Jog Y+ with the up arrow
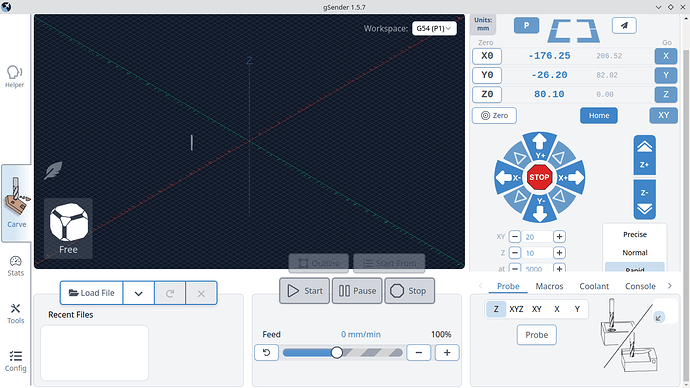690x388 pixels. coord(540,146)
